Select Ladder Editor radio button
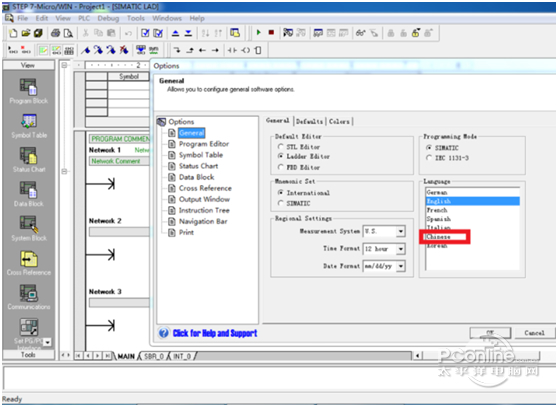Image resolution: width=558 pixels, height=407 pixels. click(281, 156)
